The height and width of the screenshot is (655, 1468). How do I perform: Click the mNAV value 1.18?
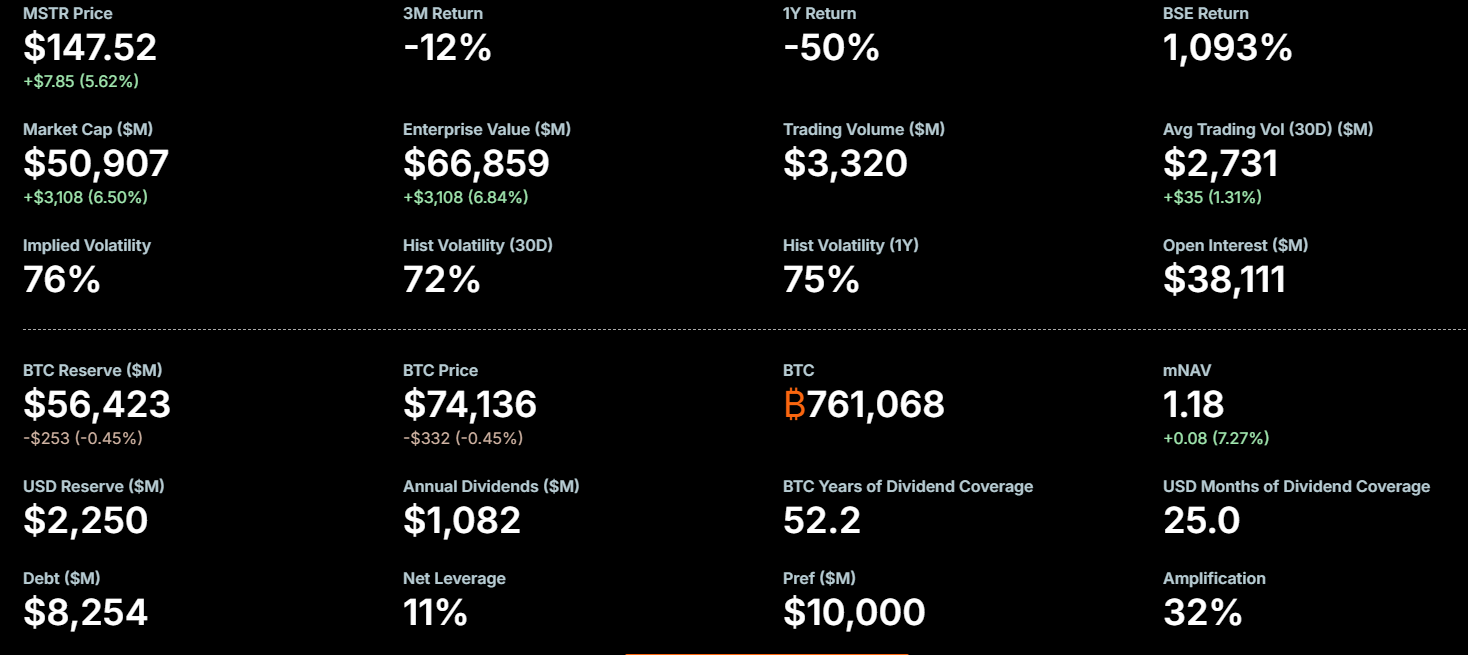(x=1194, y=405)
